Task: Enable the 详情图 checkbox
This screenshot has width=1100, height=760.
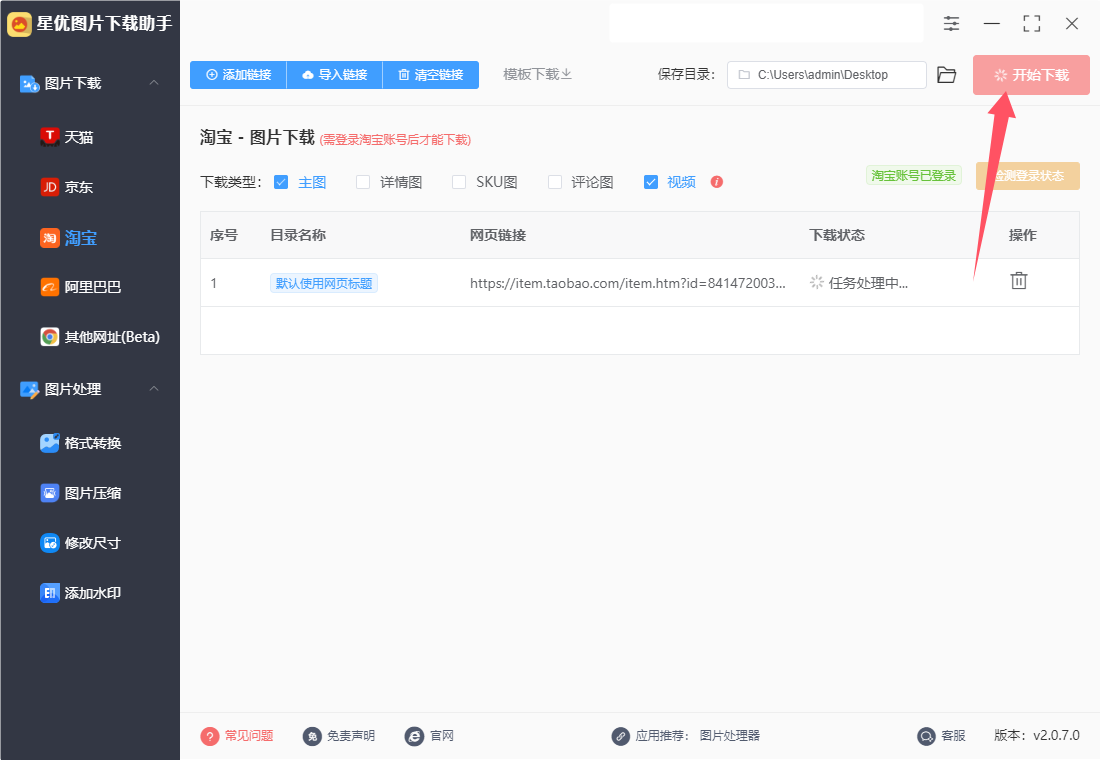Action: 363,182
